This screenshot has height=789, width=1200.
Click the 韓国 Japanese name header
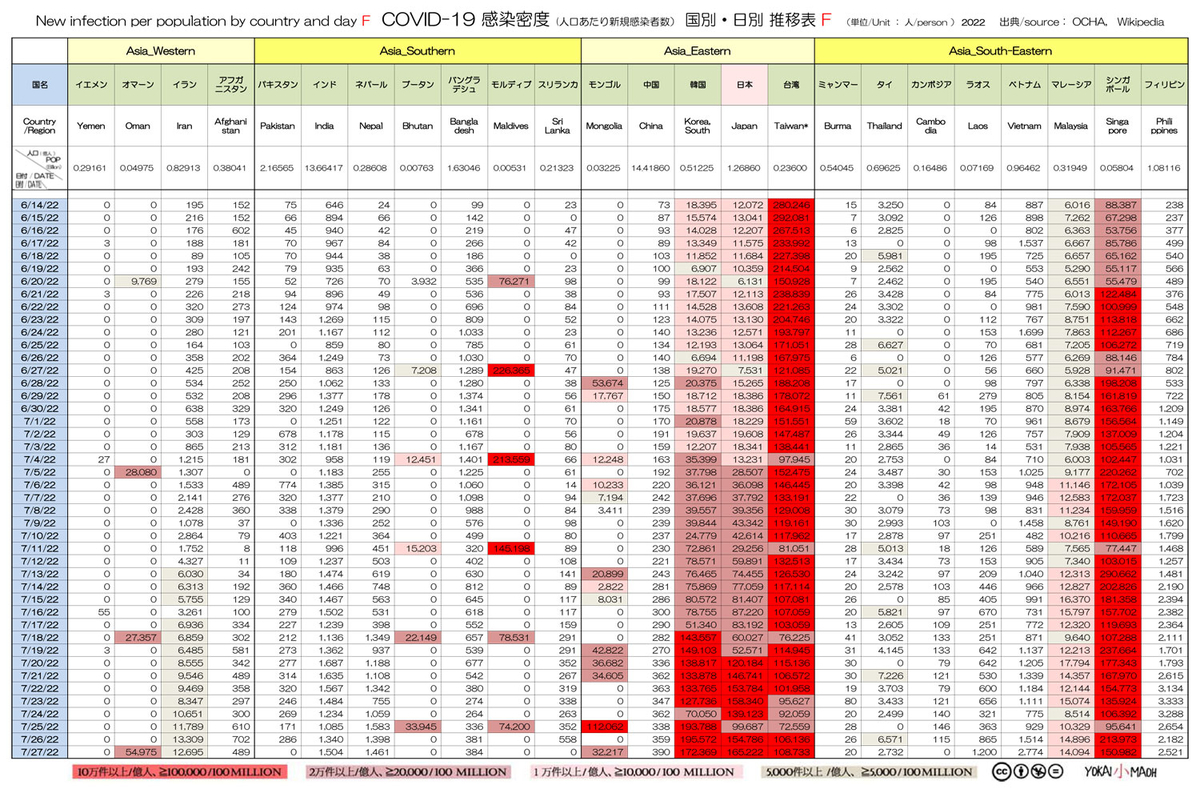tap(698, 86)
